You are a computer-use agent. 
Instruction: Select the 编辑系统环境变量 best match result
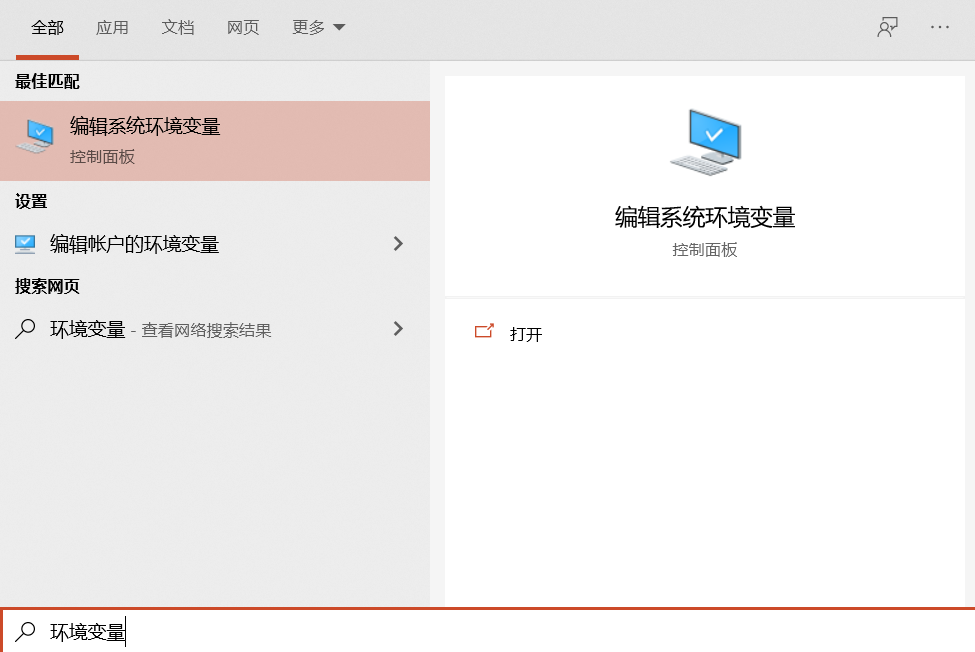215,141
